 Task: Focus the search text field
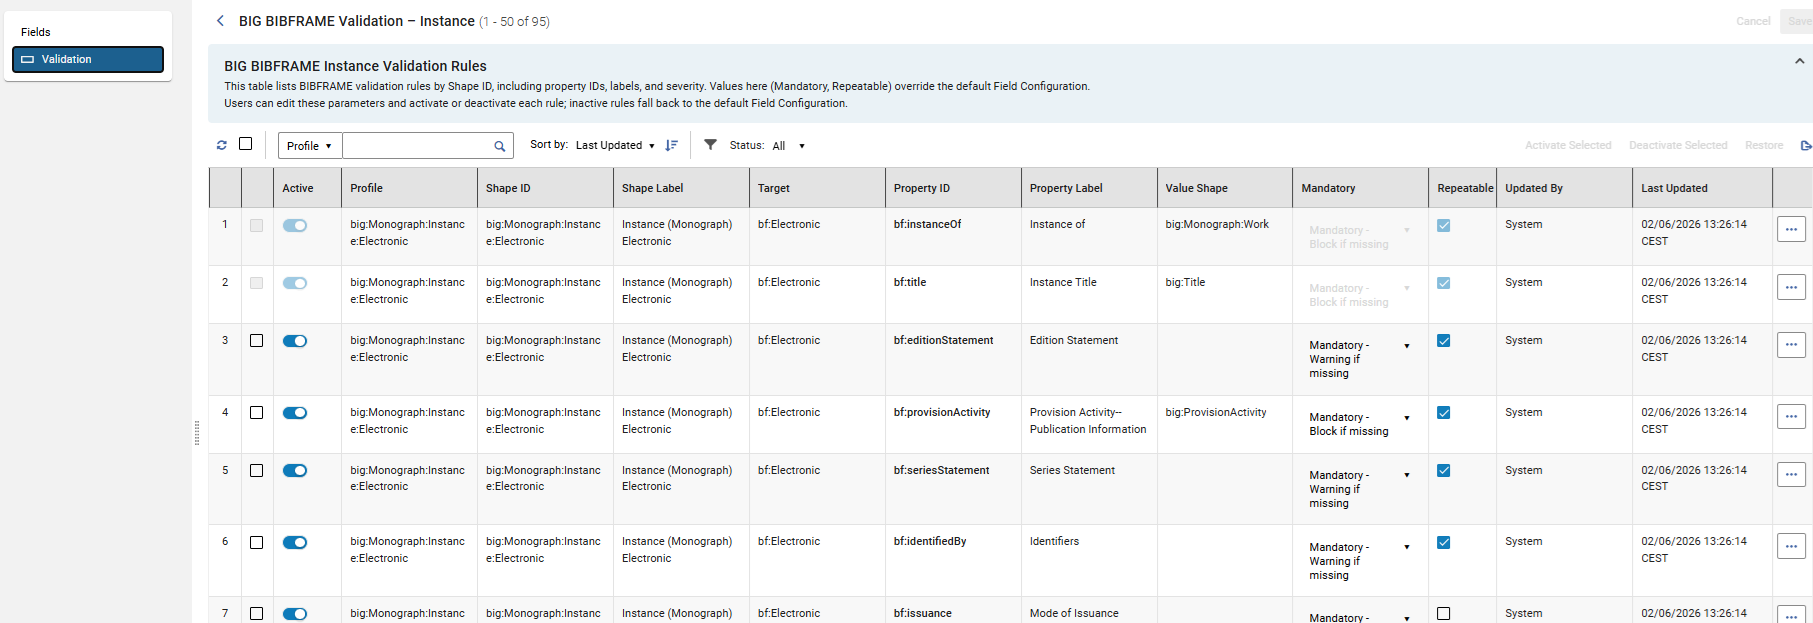pos(418,146)
